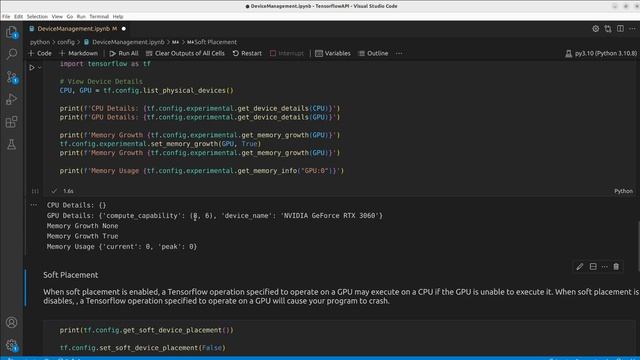
Task: Click the diff/compare icon in editor title
Action: (x=608, y=29)
